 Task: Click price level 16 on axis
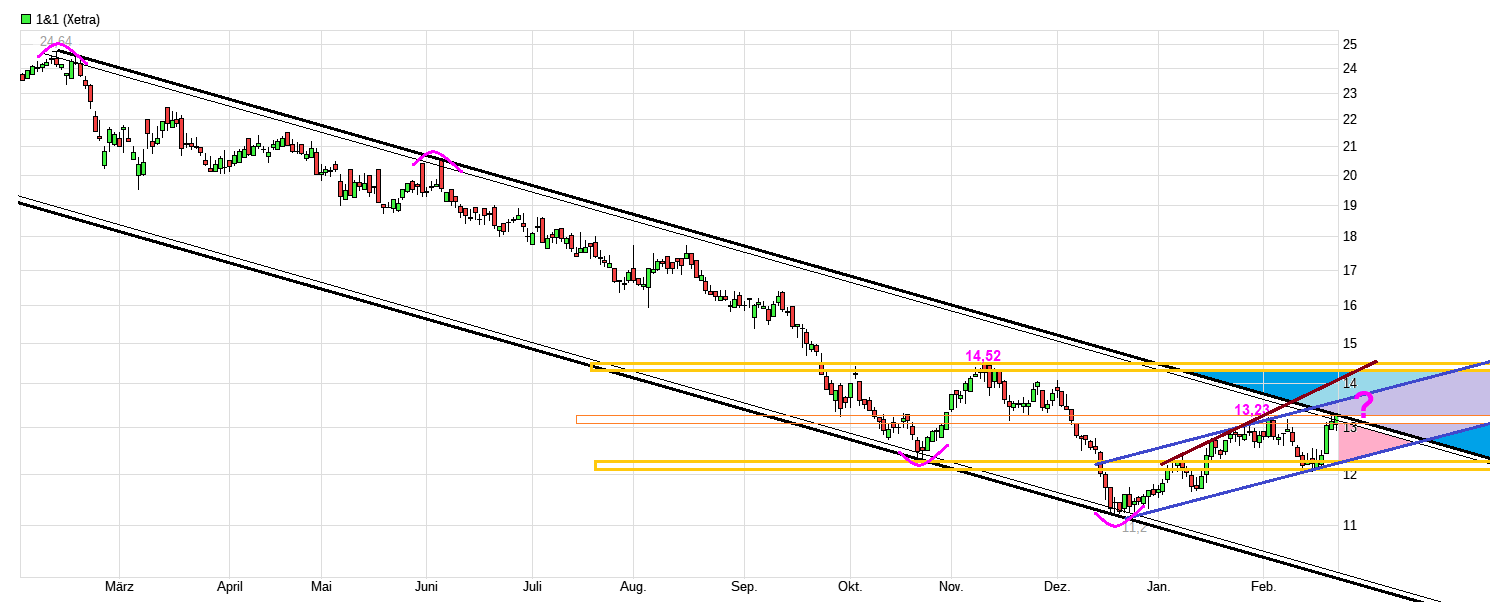[1349, 305]
